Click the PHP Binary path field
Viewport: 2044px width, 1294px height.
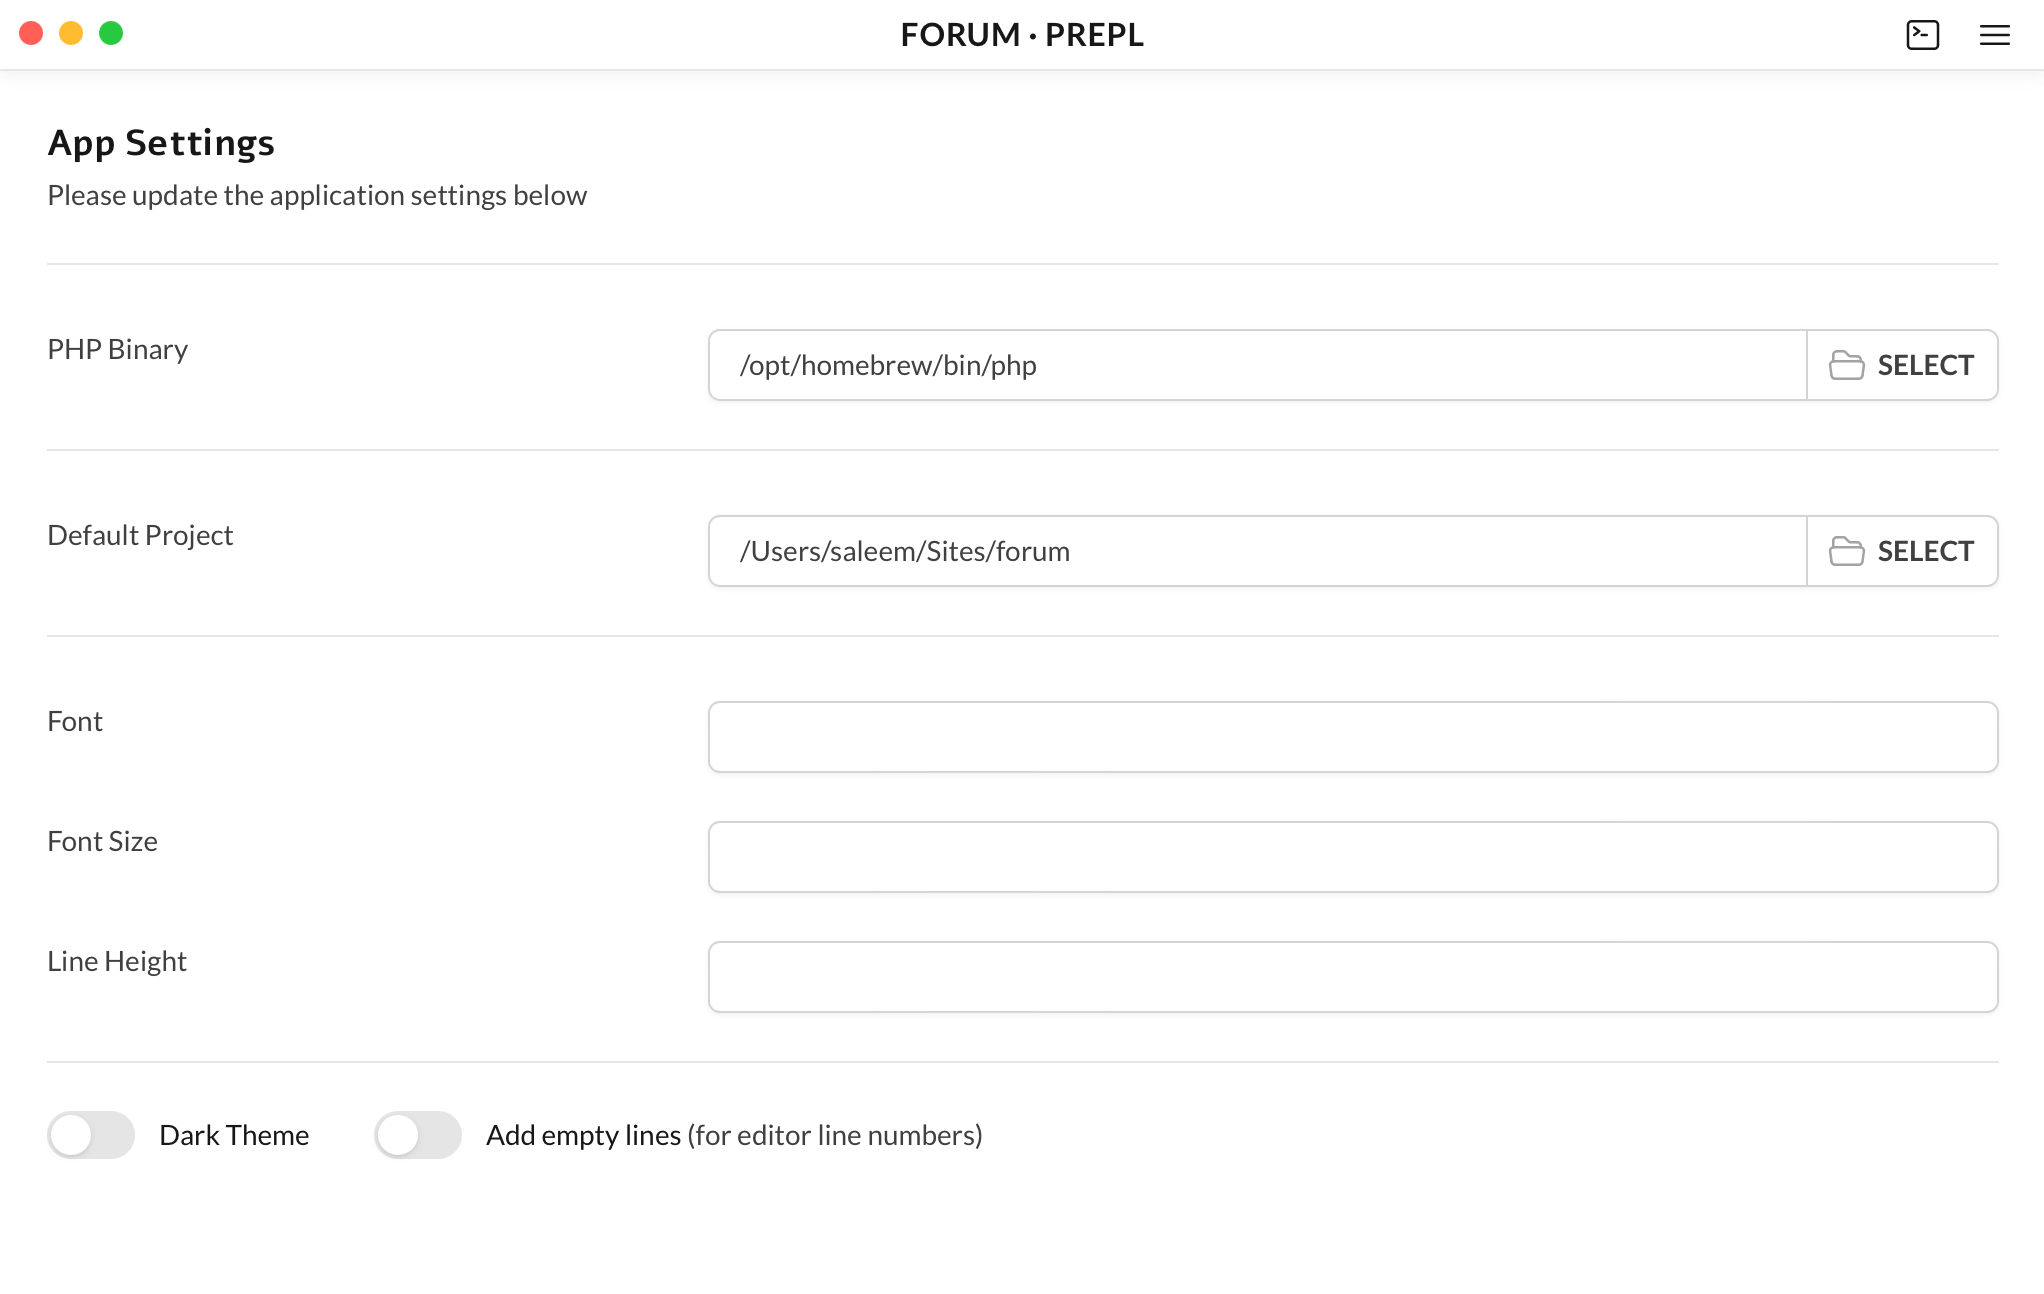tap(1257, 365)
